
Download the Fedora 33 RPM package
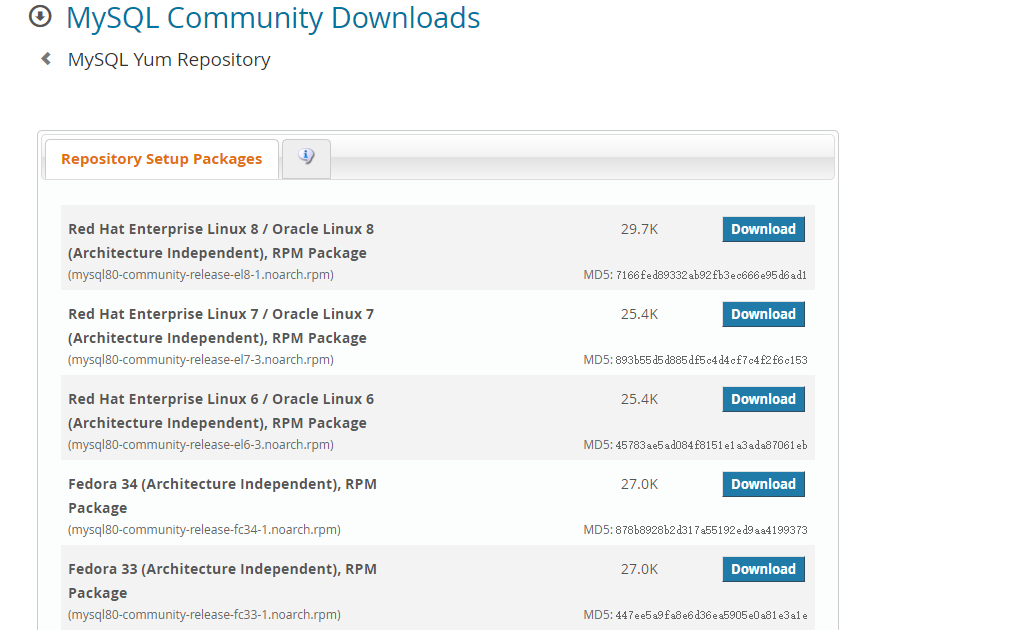click(764, 569)
